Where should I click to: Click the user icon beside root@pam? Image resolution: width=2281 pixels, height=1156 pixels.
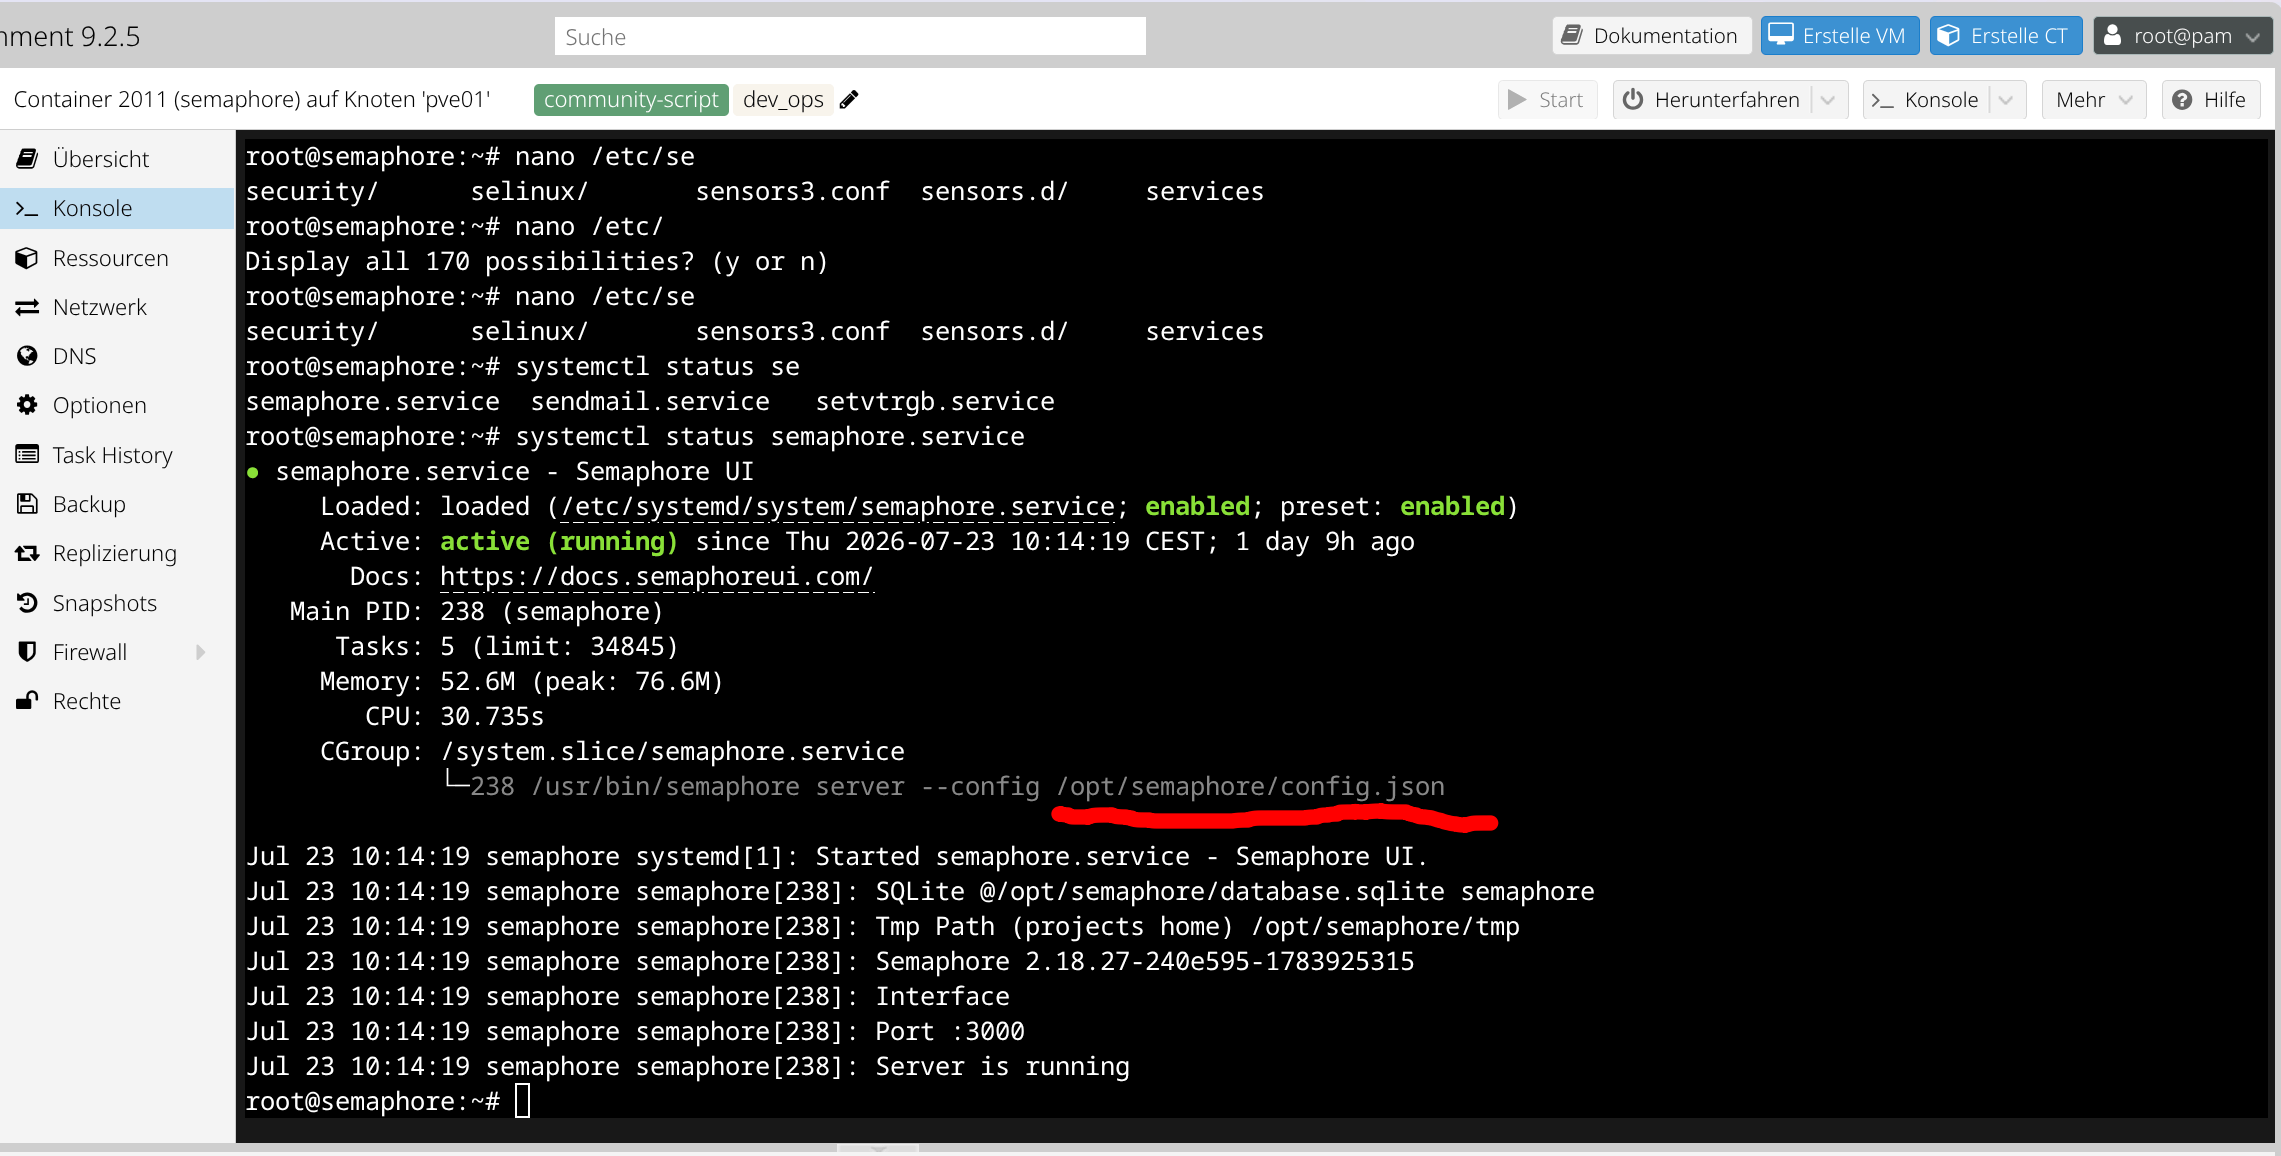(x=2112, y=35)
